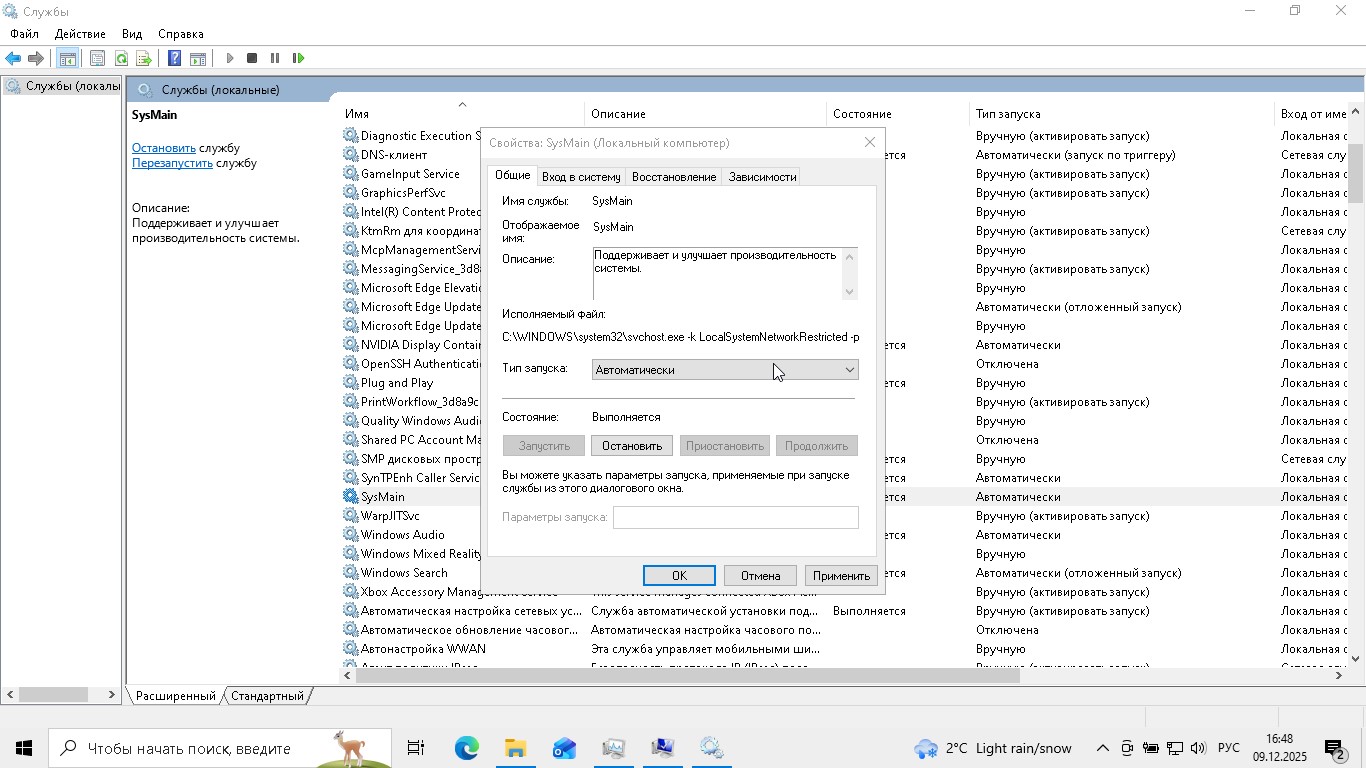Open the Файл menu
Image resolution: width=1366 pixels, height=768 pixels.
(x=24, y=34)
